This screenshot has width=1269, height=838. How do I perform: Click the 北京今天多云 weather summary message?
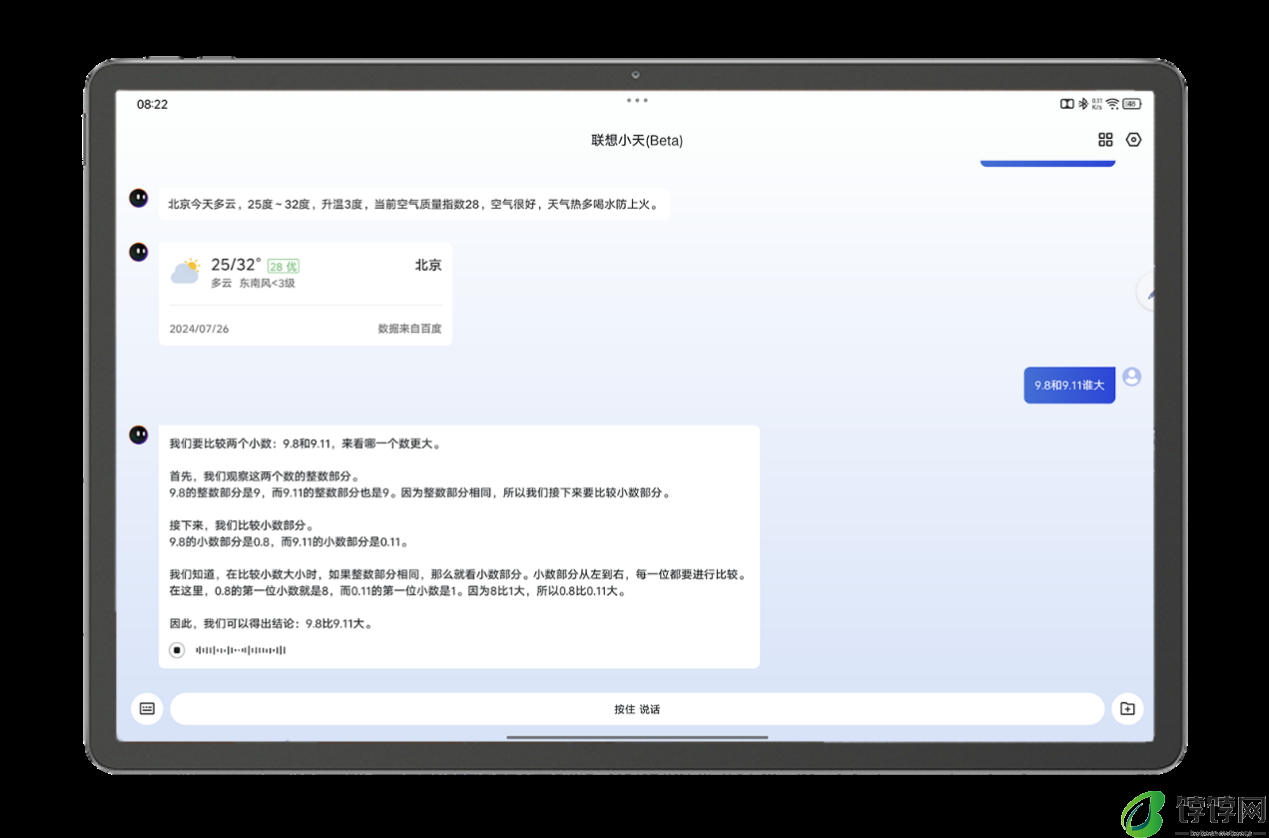coord(414,204)
